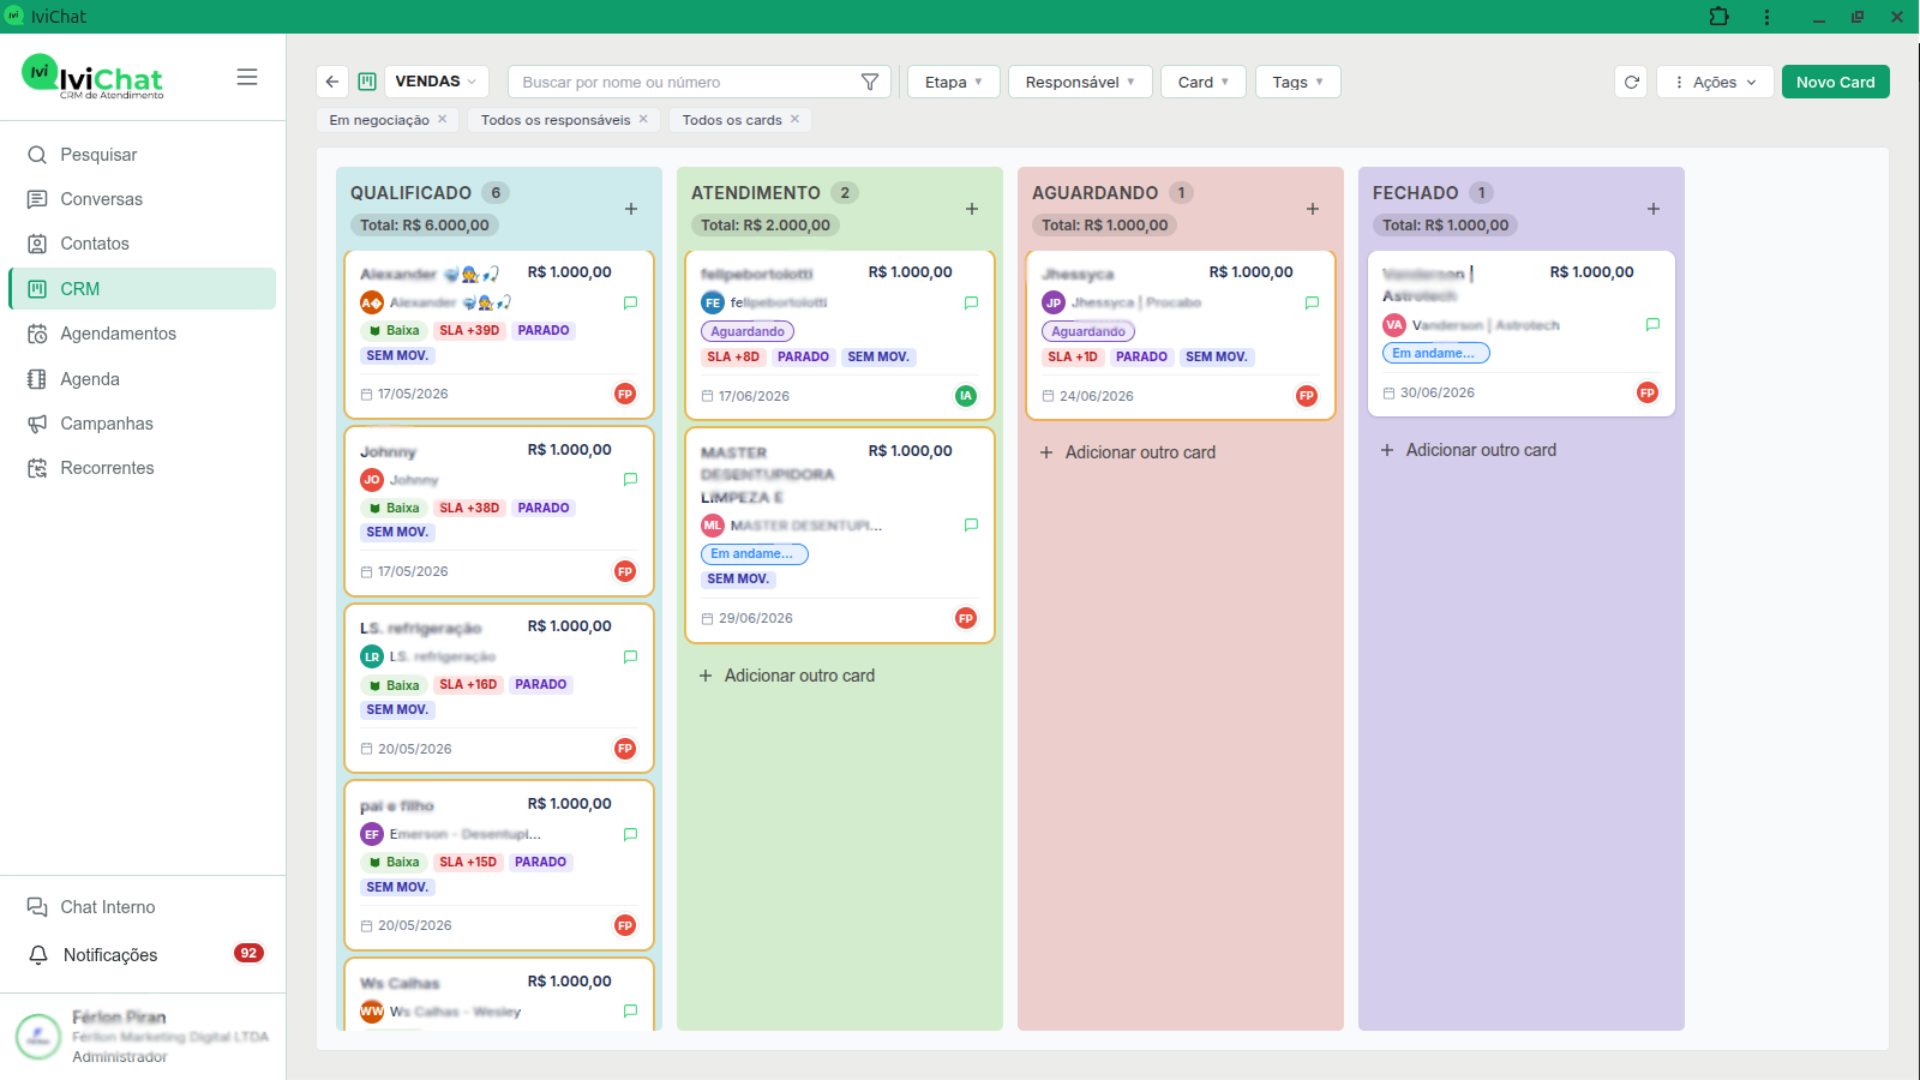Open chat icon on felipebortolotti card

click(971, 303)
